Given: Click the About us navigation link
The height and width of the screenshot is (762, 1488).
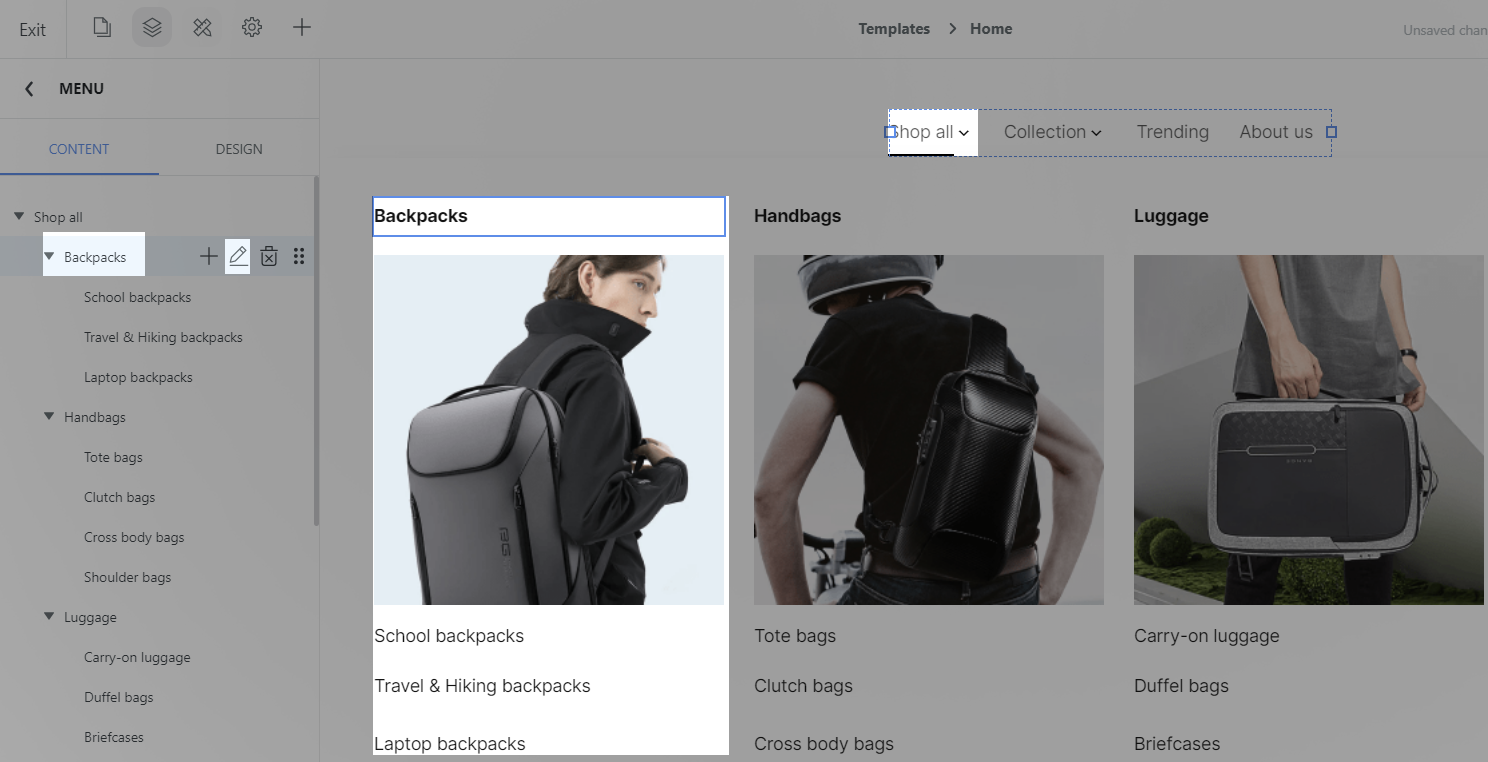Looking at the screenshot, I should pyautogui.click(x=1276, y=132).
